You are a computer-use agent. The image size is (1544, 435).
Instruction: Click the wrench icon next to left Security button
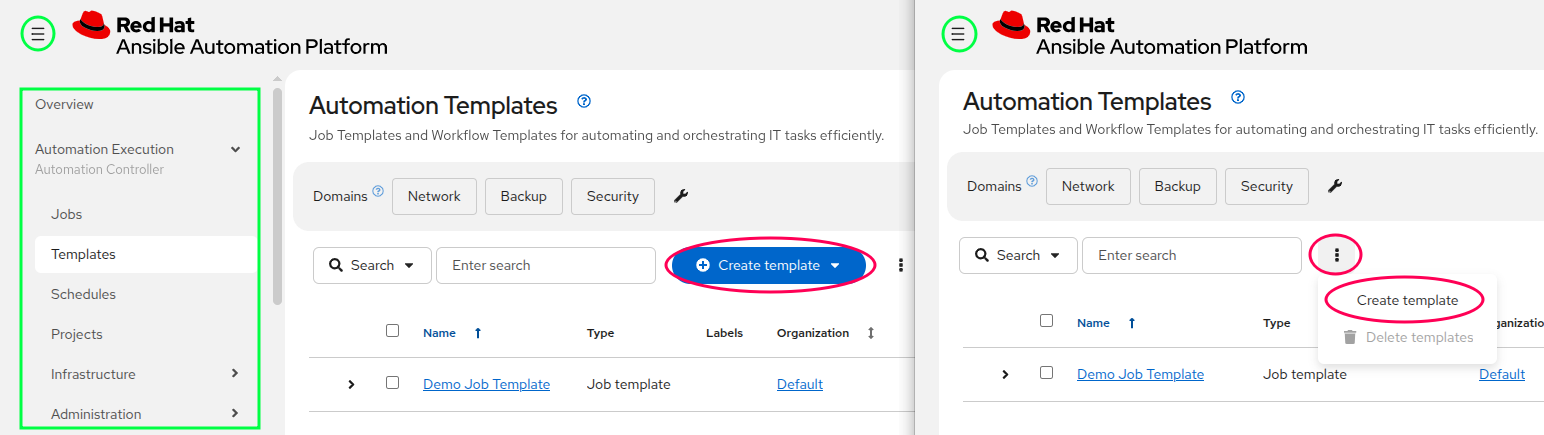click(681, 196)
